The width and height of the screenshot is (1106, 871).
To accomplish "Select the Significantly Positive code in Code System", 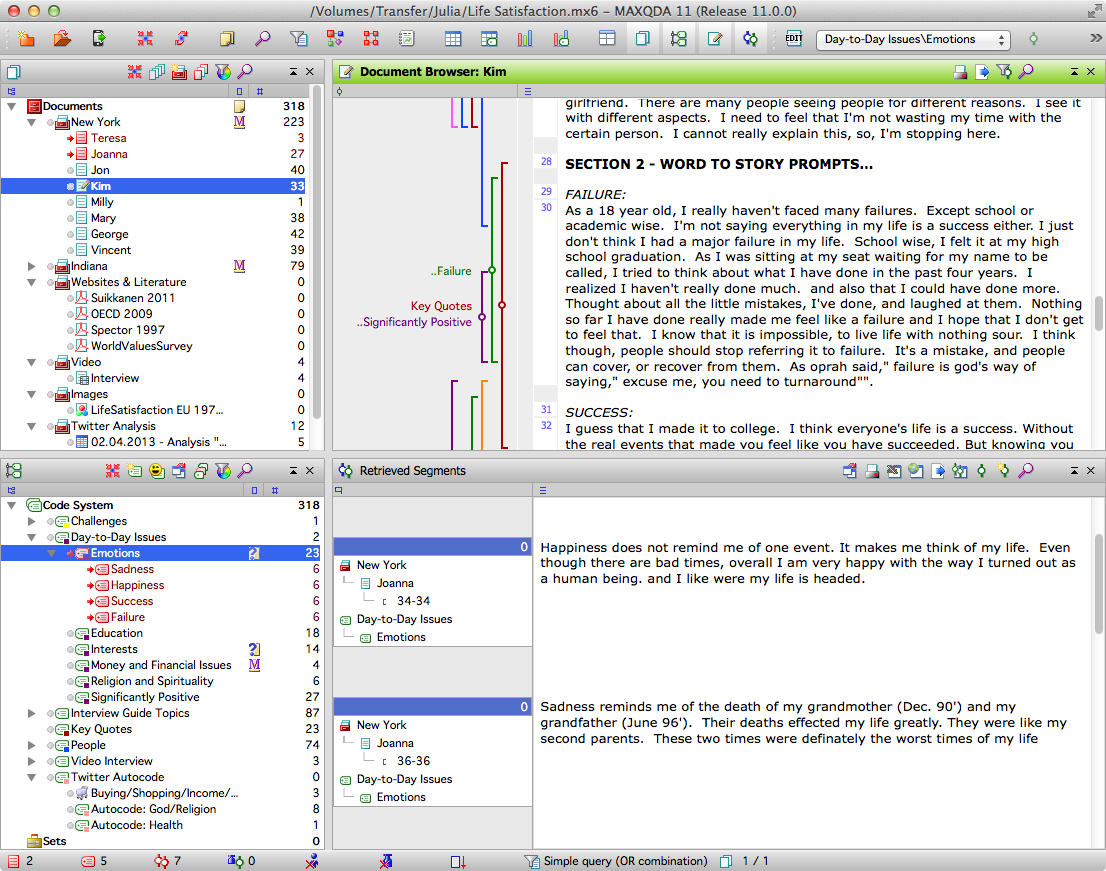I will pos(145,697).
